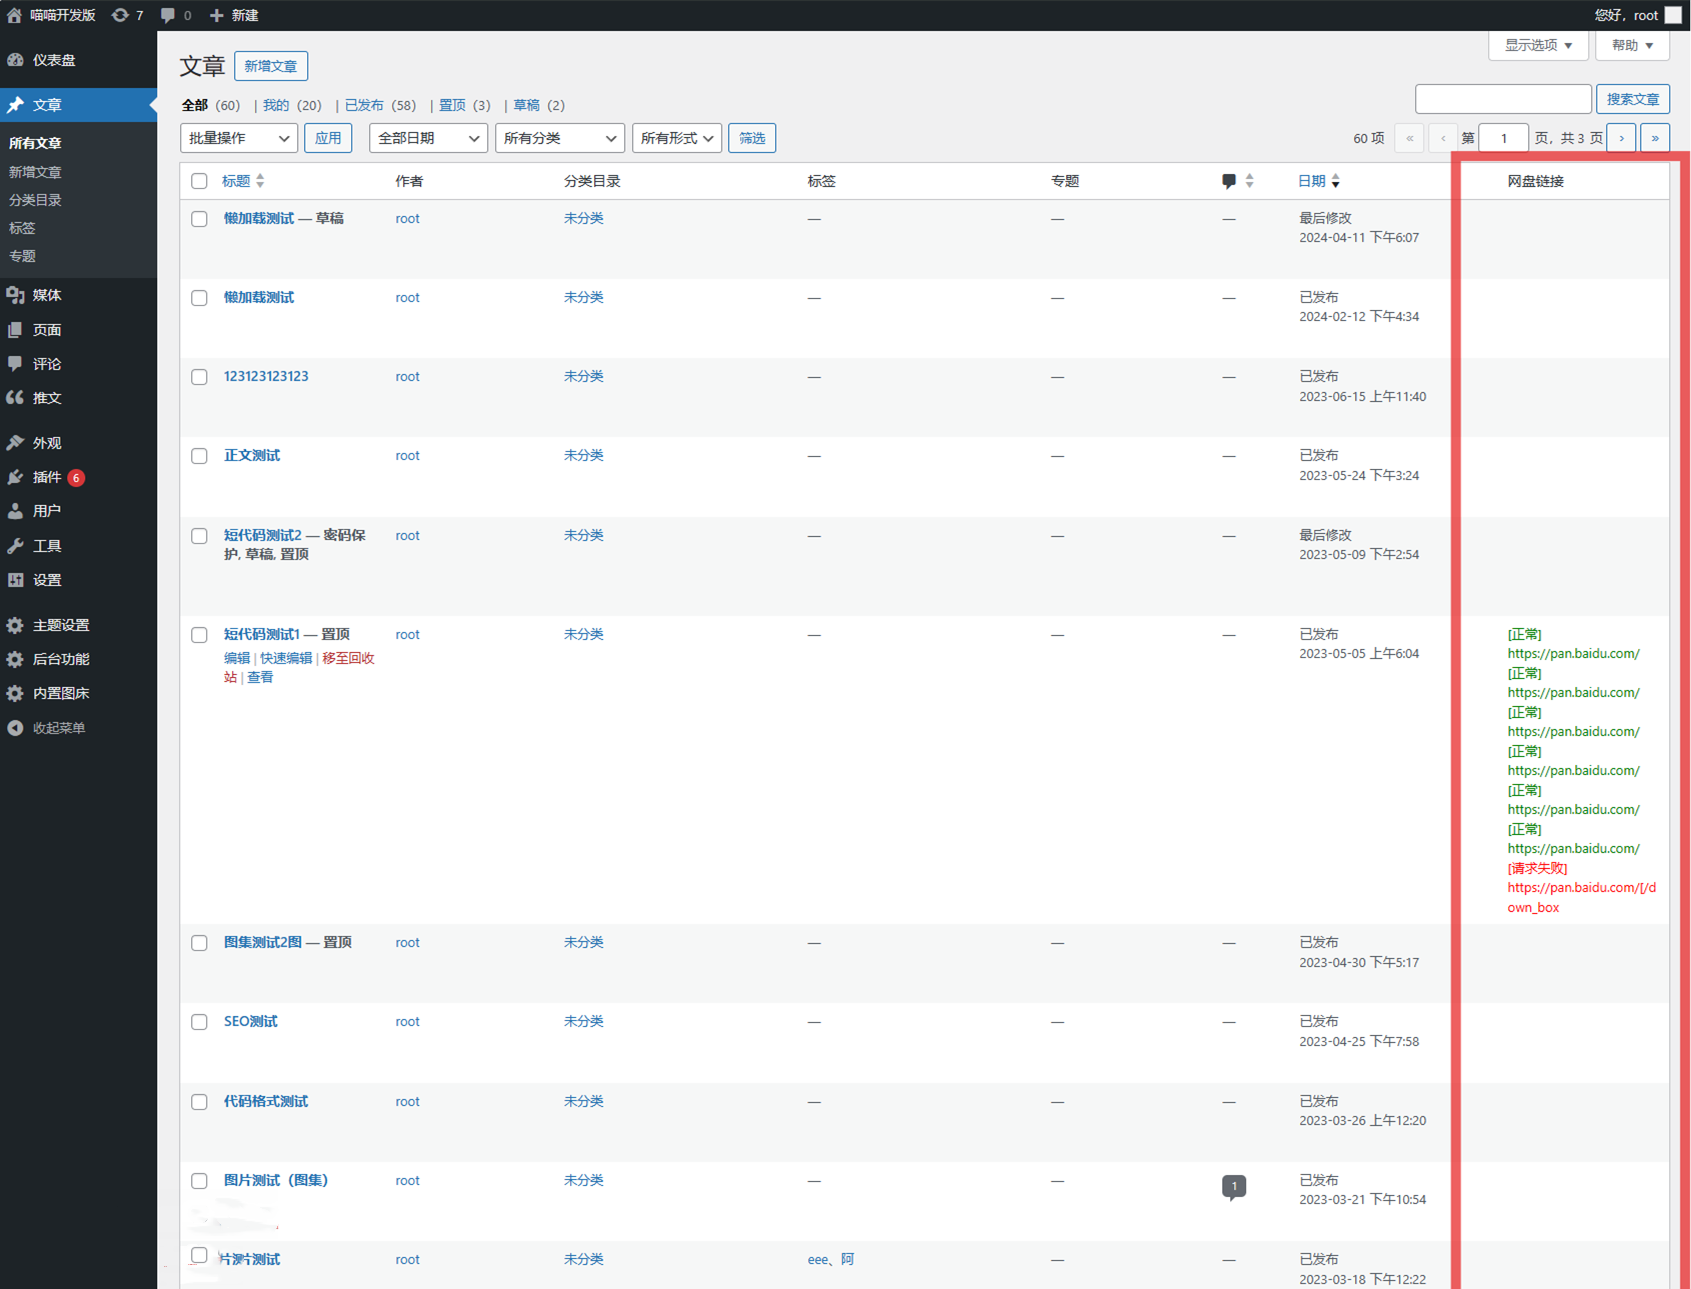Click the Users person icon in sidebar

pos(16,511)
